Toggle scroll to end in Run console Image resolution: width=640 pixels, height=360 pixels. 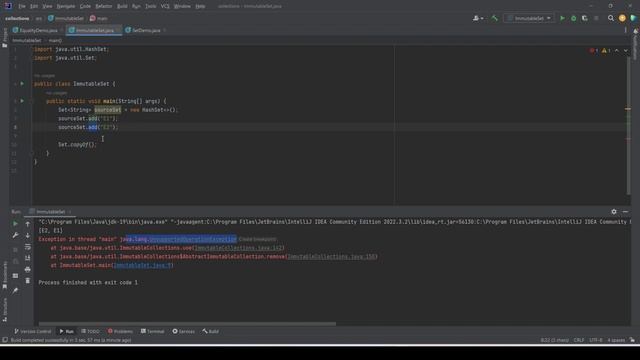(x=28, y=258)
